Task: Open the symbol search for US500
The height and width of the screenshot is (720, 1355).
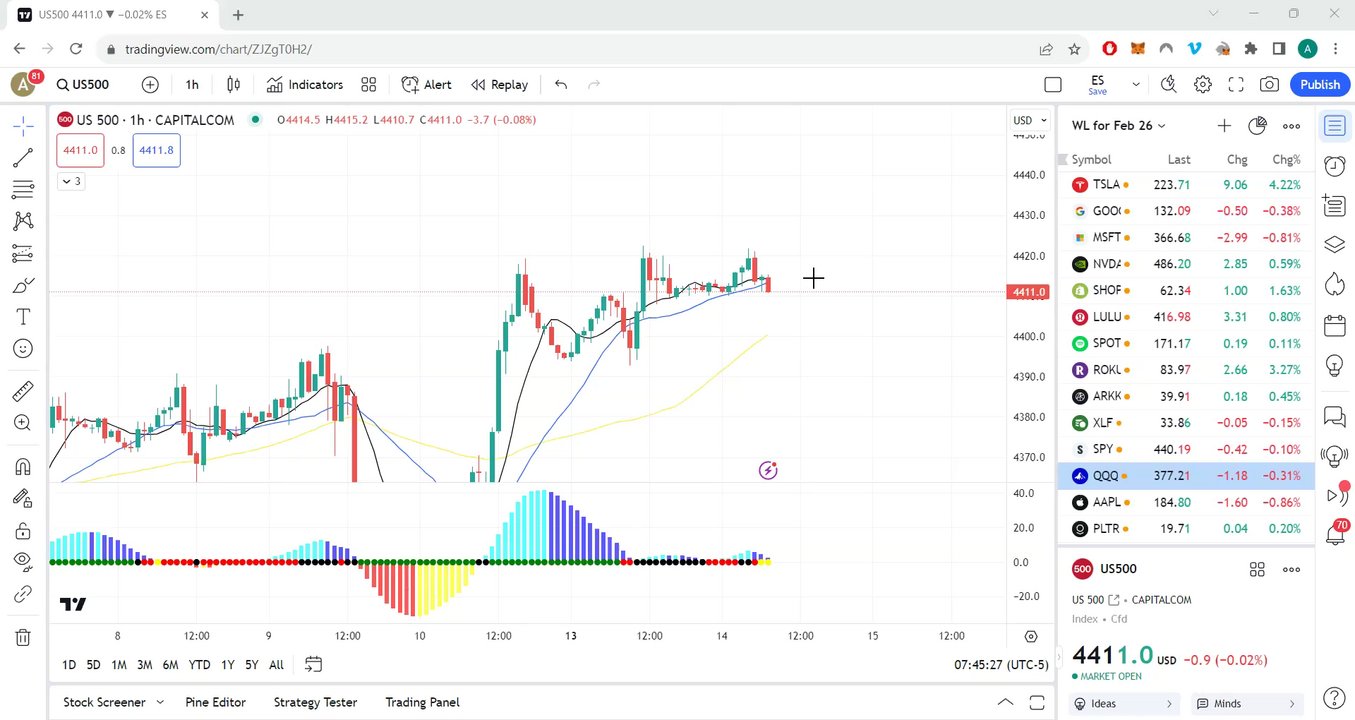Action: (83, 85)
